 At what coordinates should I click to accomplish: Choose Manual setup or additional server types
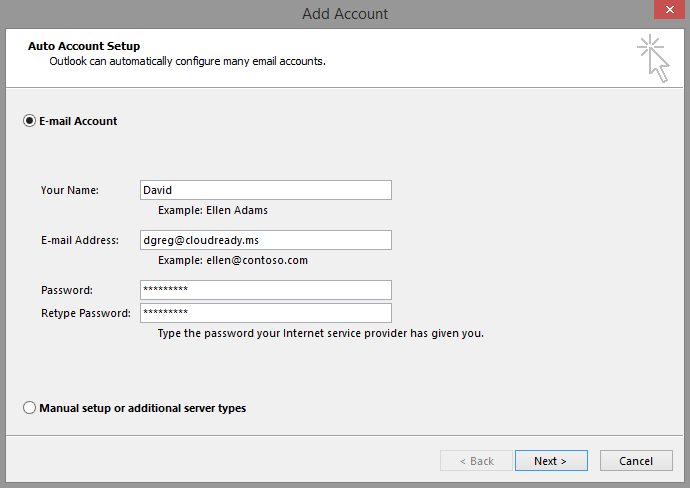point(30,408)
